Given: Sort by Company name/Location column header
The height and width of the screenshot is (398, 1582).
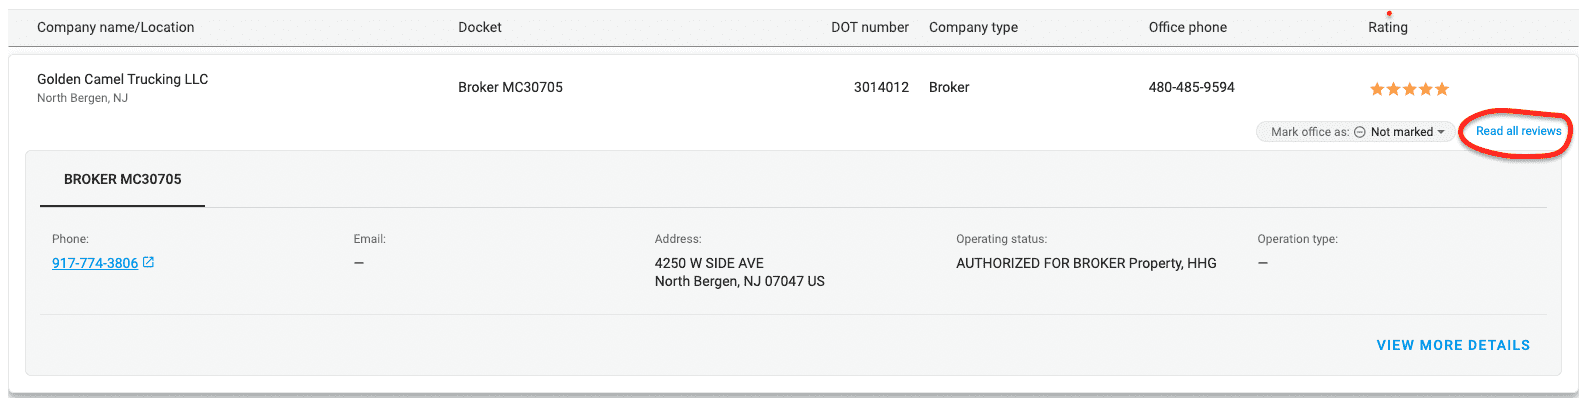Looking at the screenshot, I should [x=116, y=27].
